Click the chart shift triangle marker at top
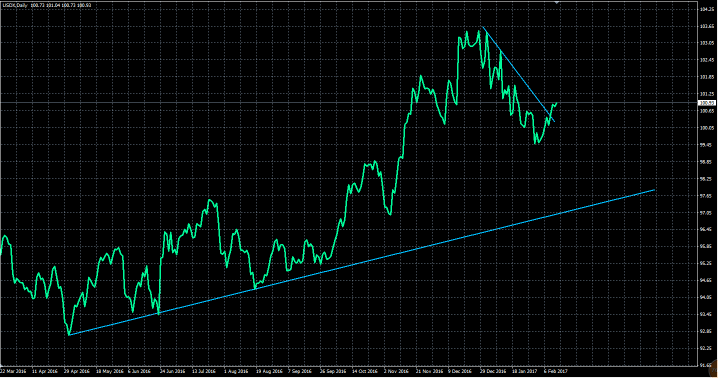This screenshot has width=718, height=378. click(x=557, y=2)
